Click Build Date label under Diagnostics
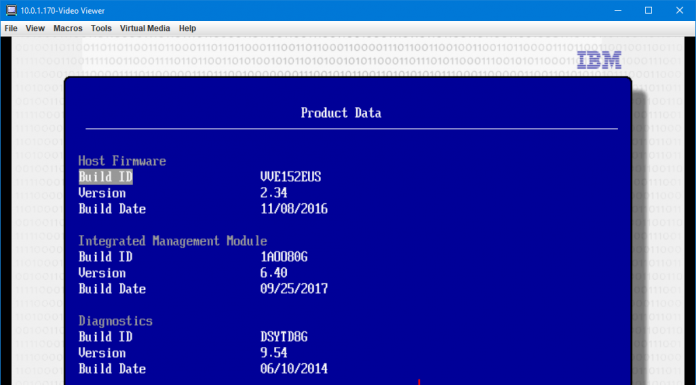 tap(112, 369)
